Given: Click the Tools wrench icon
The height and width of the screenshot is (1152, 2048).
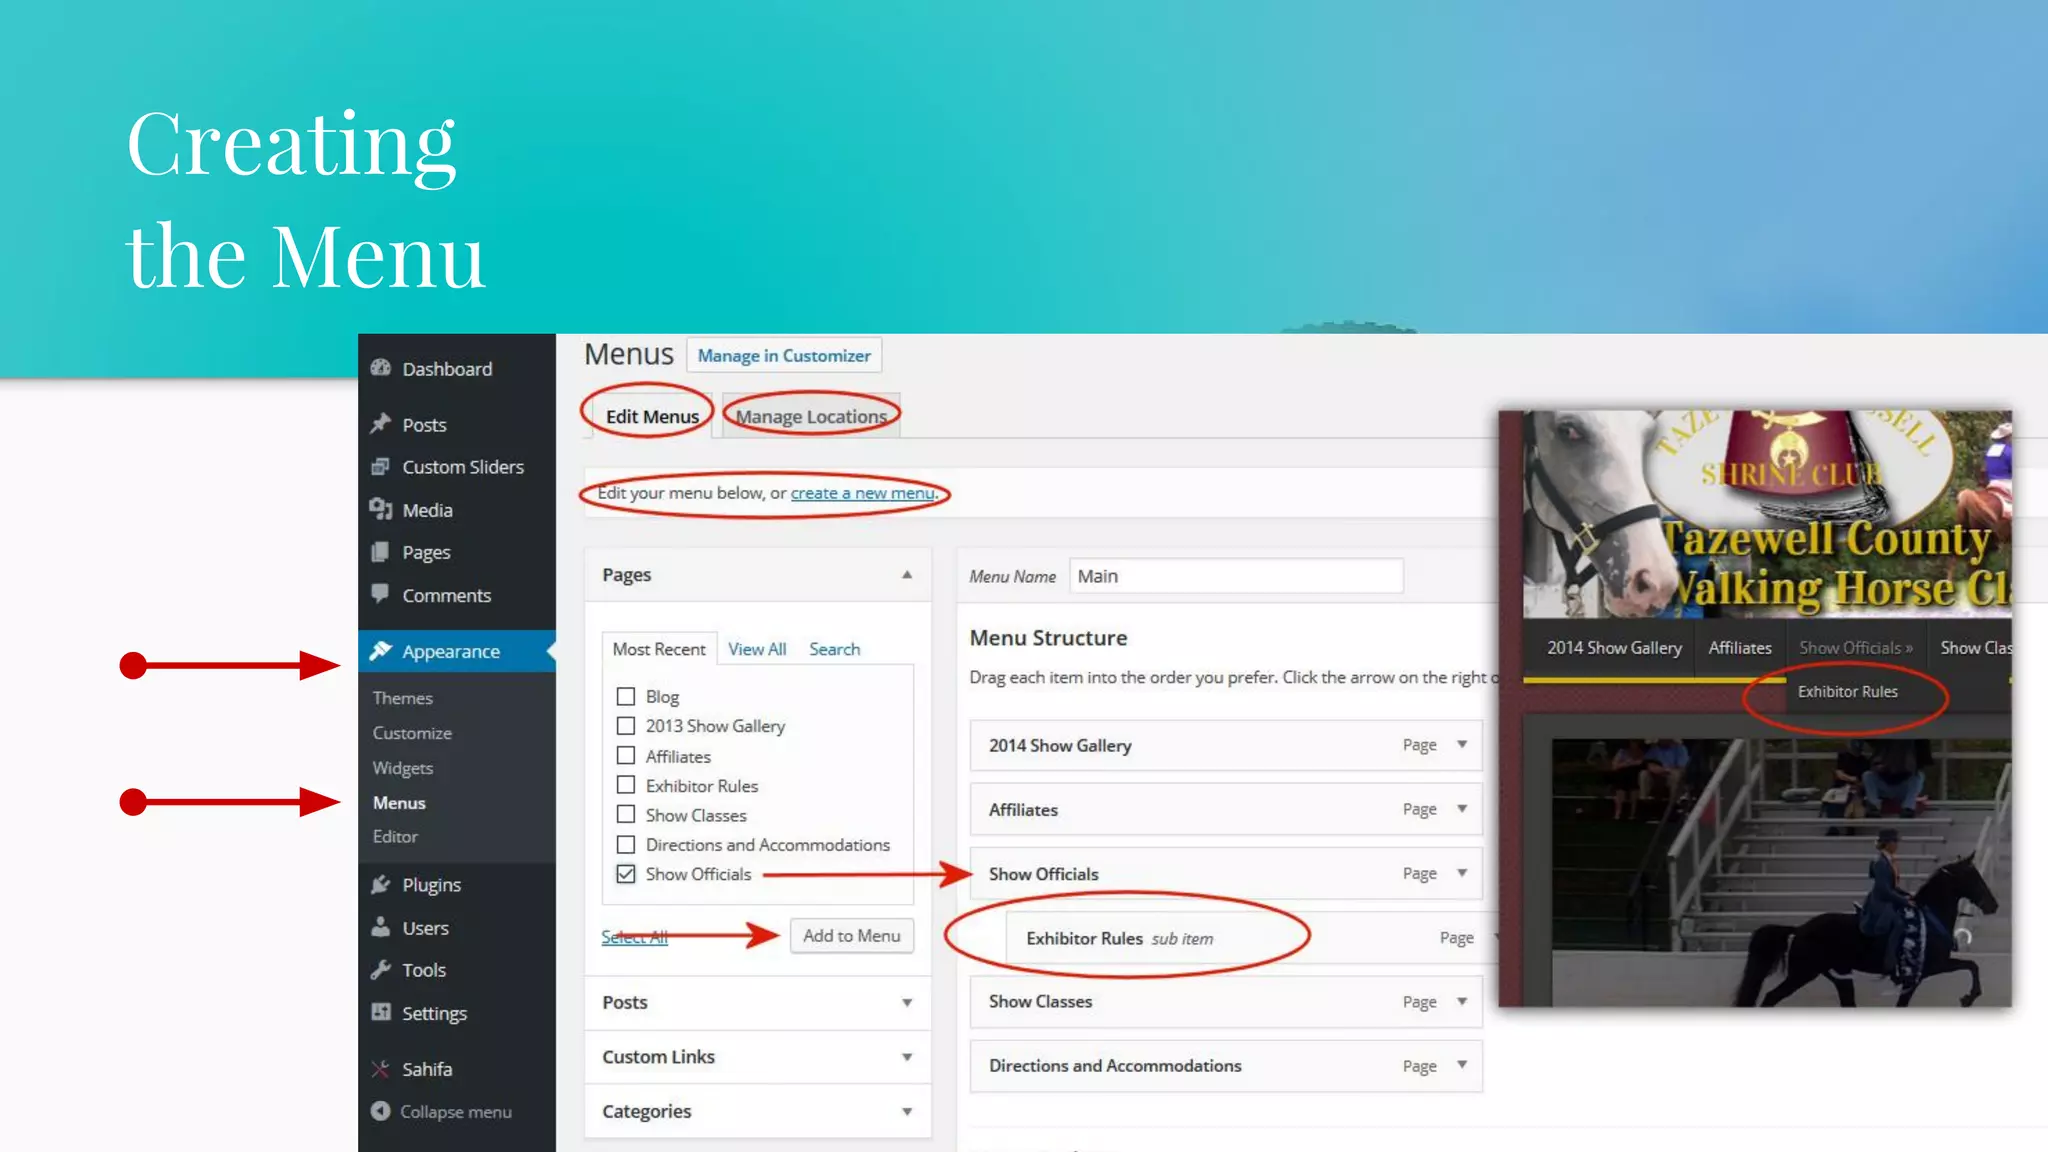Looking at the screenshot, I should [x=380, y=969].
